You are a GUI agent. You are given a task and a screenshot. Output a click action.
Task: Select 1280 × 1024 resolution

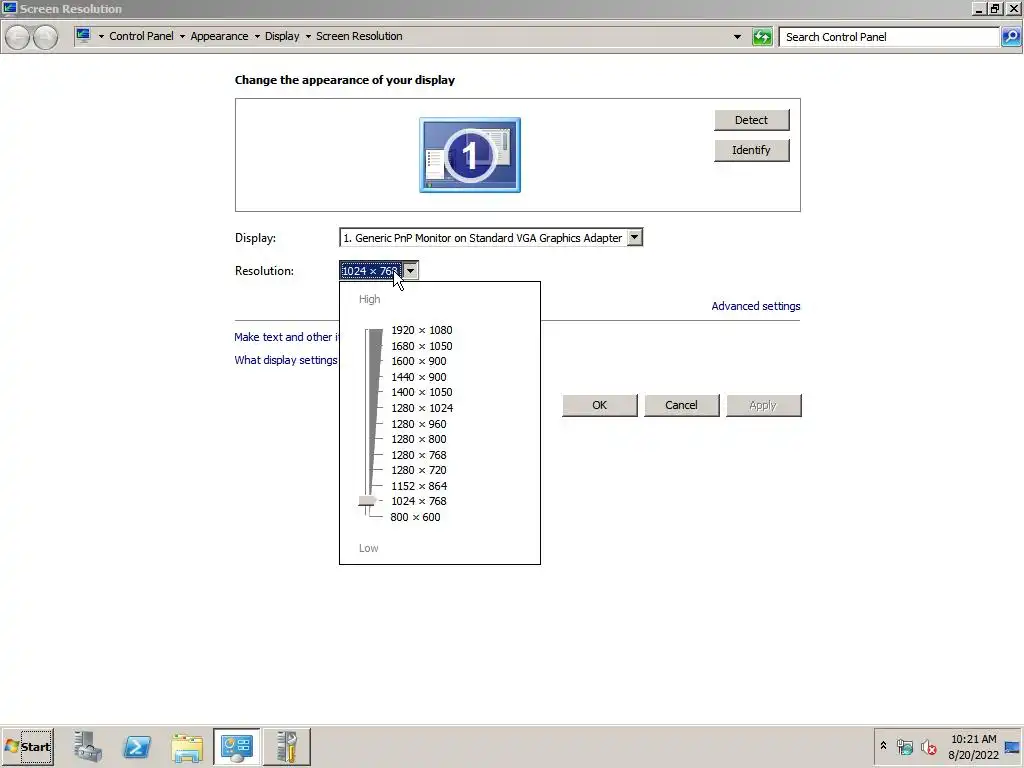(422, 408)
